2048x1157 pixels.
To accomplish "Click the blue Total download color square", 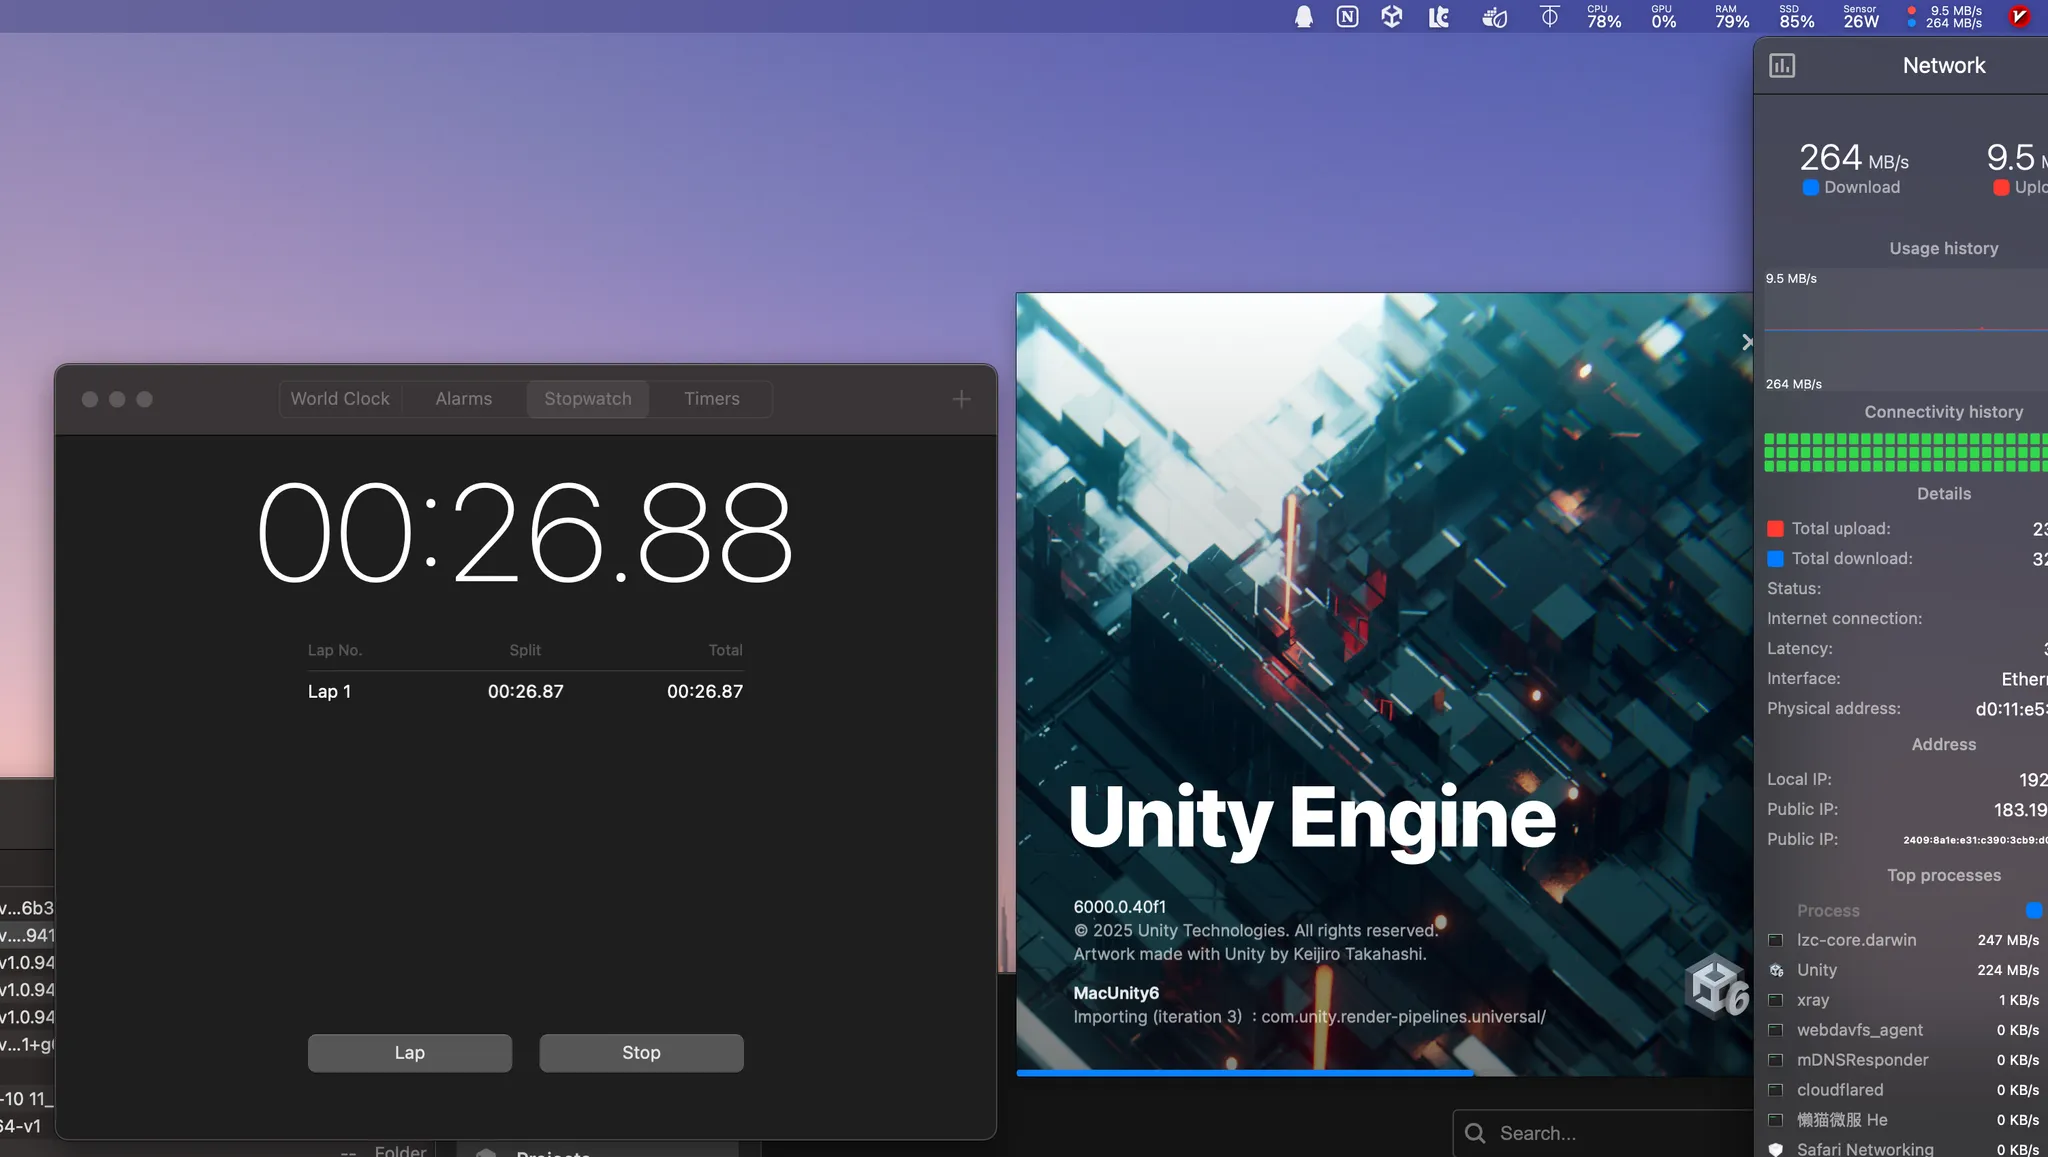I will pos(1776,559).
